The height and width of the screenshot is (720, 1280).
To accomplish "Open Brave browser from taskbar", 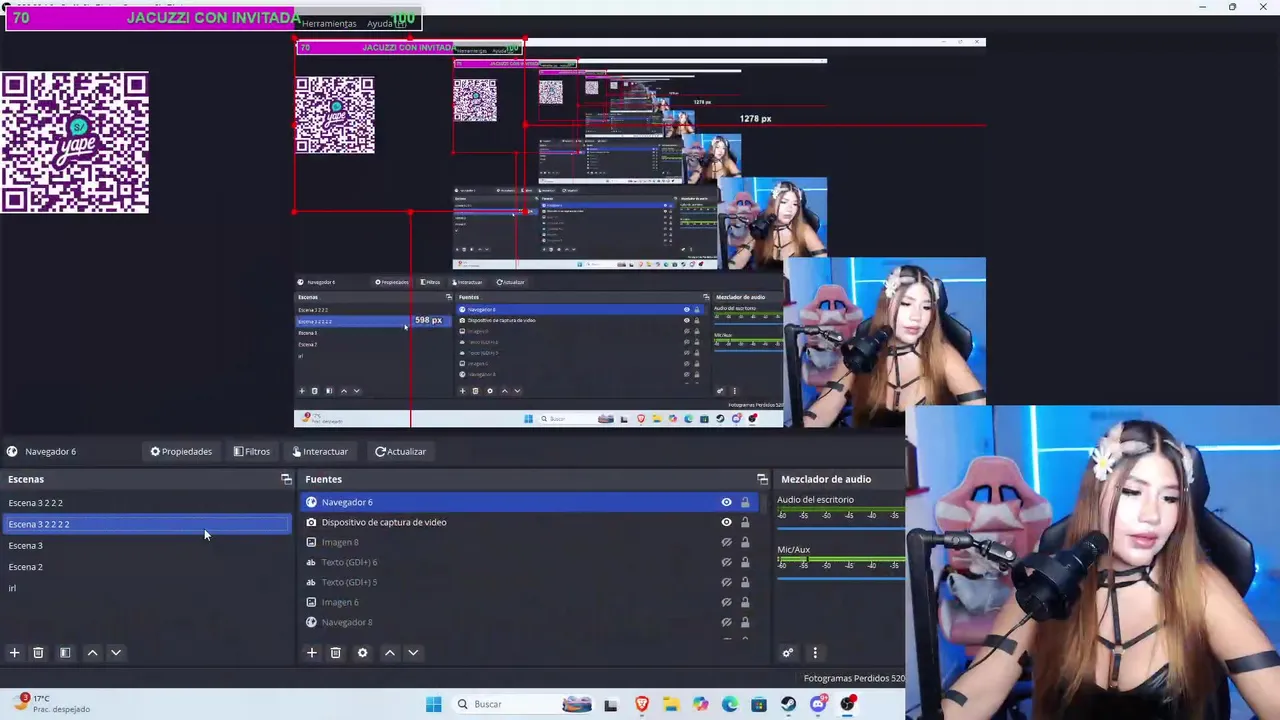I will pos(642,704).
